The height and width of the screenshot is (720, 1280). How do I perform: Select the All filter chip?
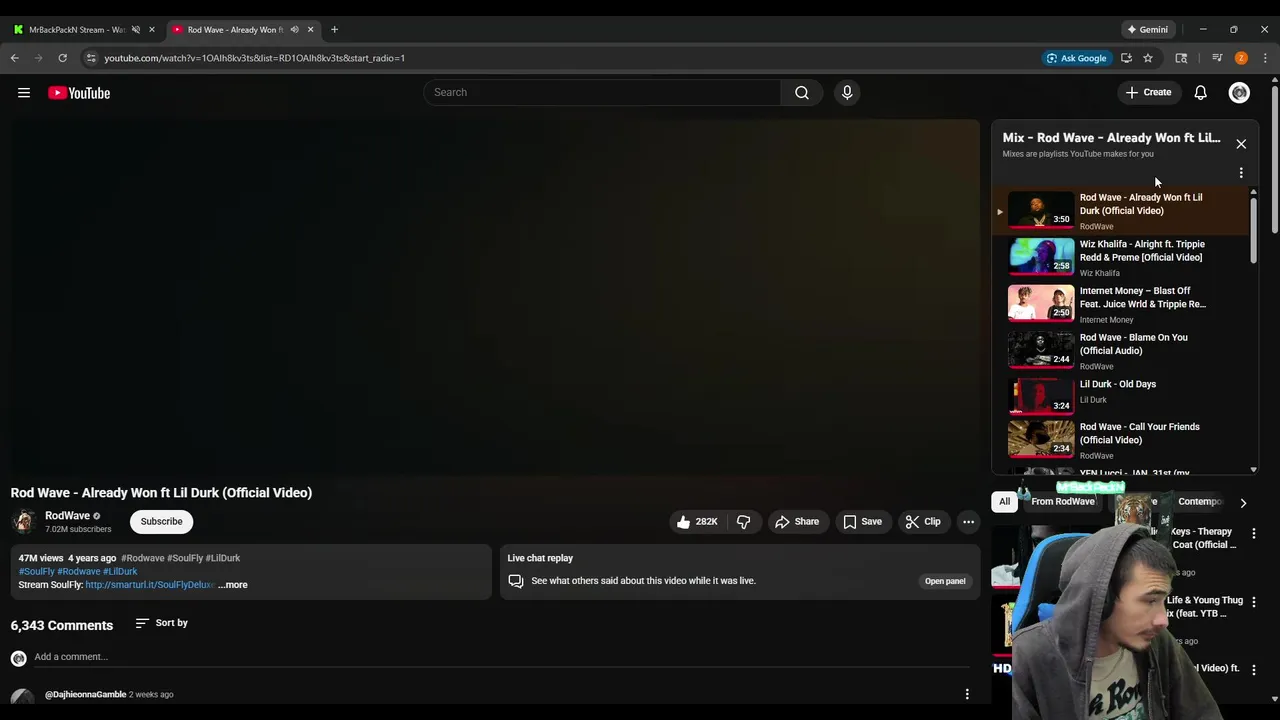tap(1004, 502)
